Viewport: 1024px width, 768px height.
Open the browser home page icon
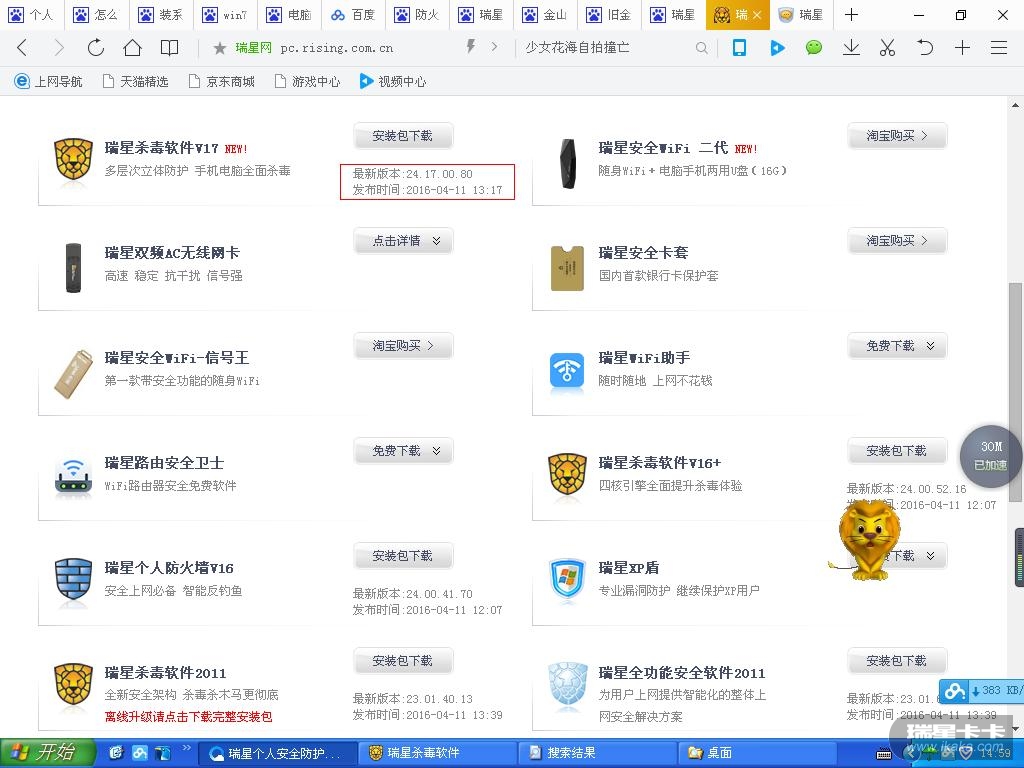point(133,47)
